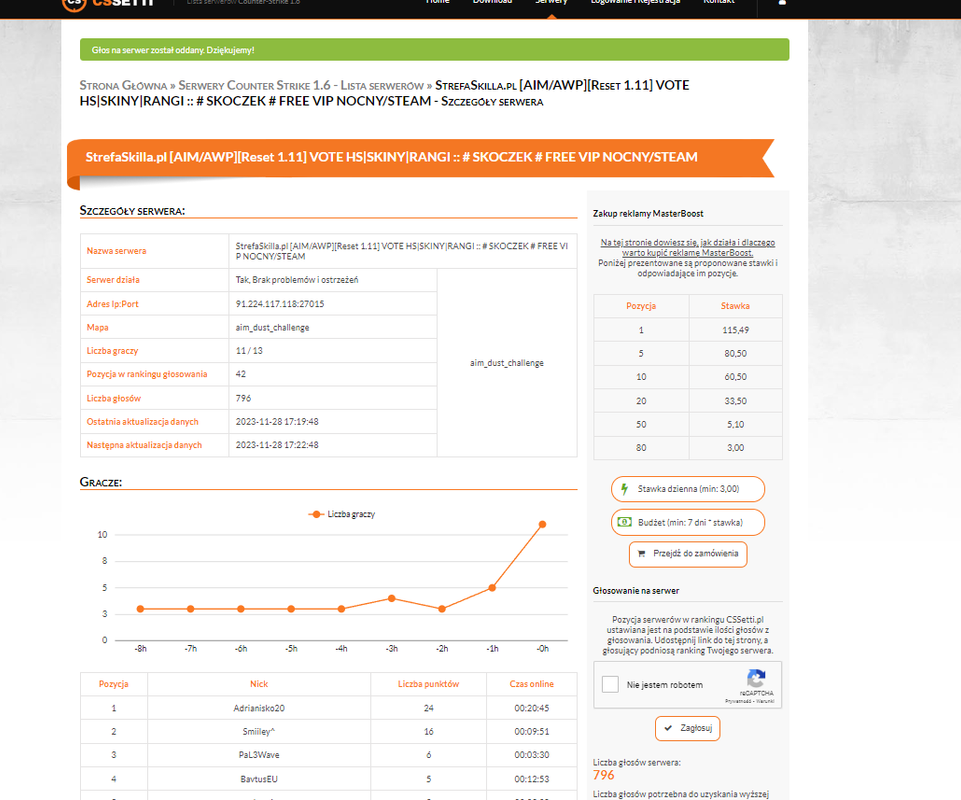Click the Czas online column header

pos(531,684)
